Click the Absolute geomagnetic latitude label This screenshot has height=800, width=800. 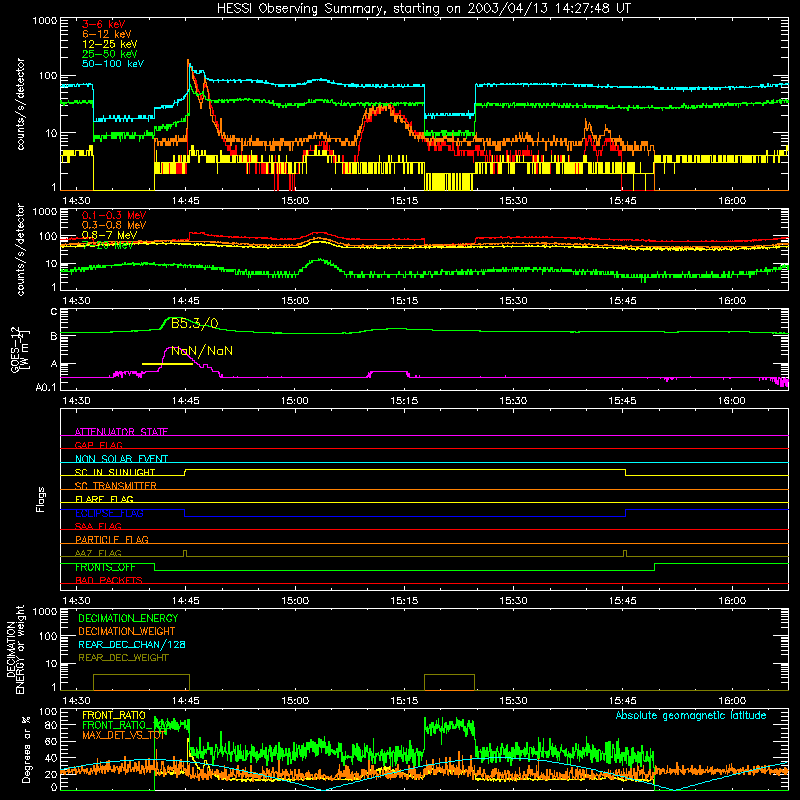(691, 715)
